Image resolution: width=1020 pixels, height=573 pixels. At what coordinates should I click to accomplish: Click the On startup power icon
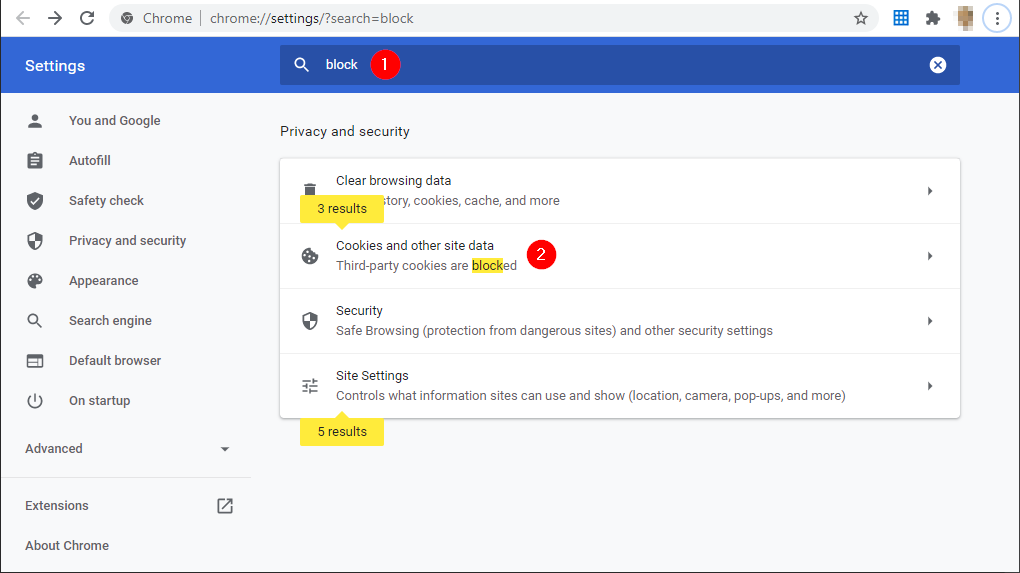(x=35, y=401)
